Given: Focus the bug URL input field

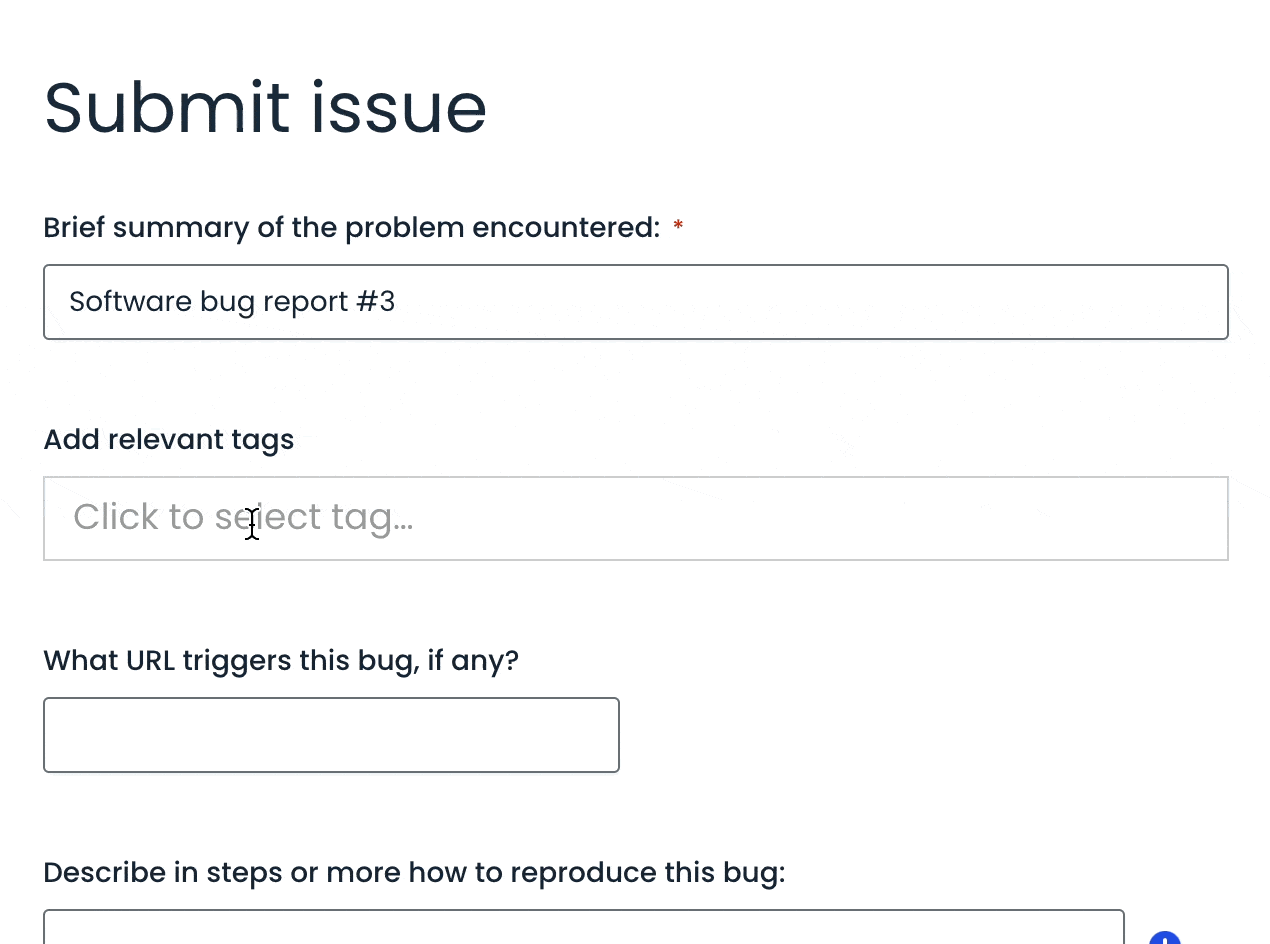Looking at the screenshot, I should (331, 735).
